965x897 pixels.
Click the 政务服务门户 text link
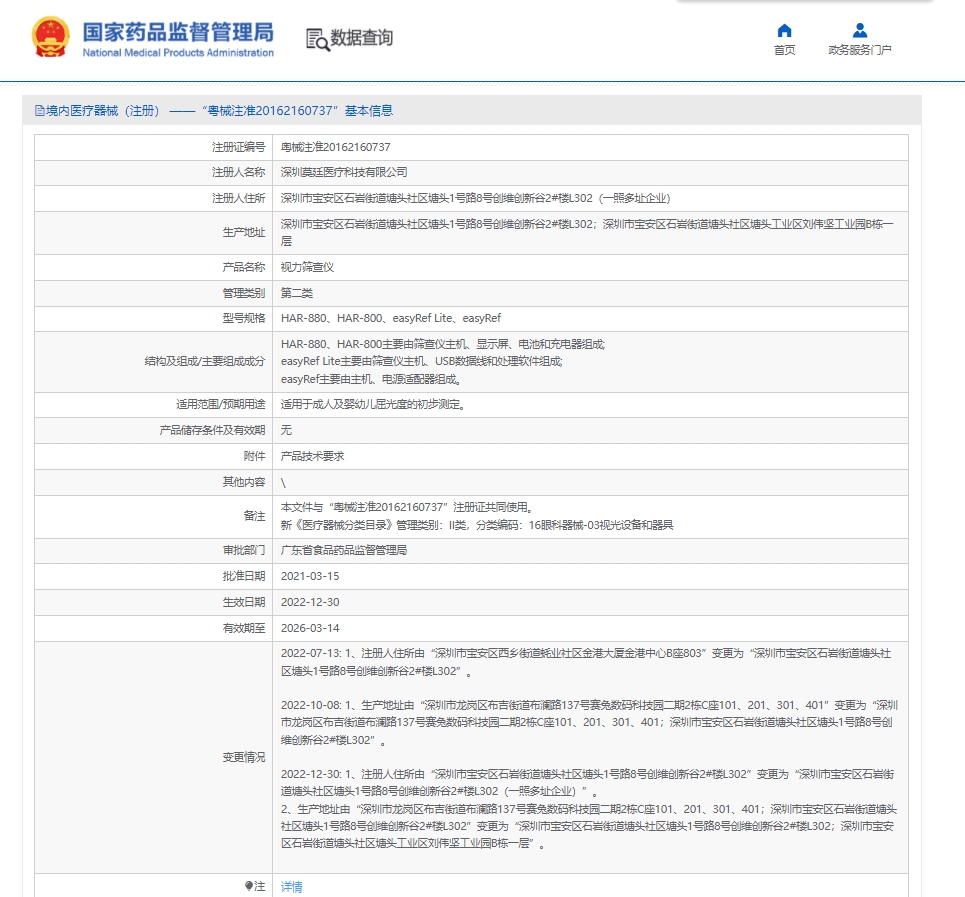(x=860, y=50)
